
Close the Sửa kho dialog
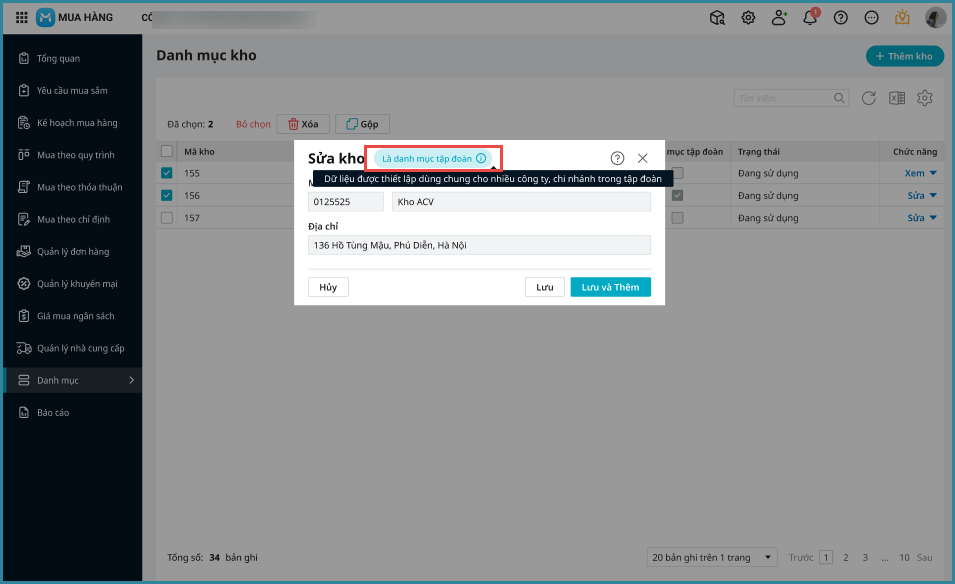tap(643, 158)
